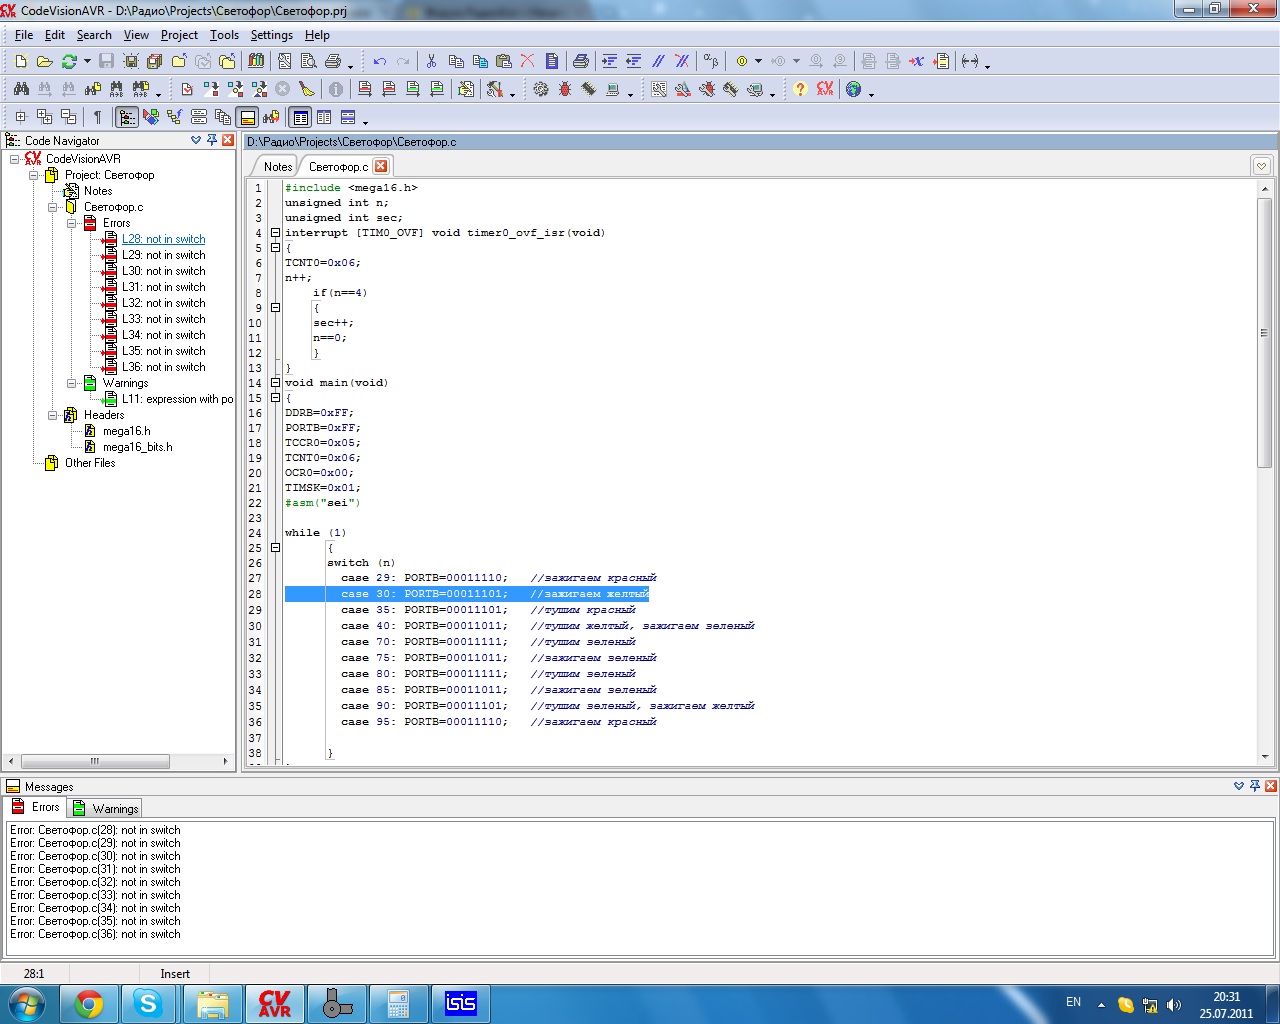Collapse the Светофор.c tree node
The width and height of the screenshot is (1280, 1024).
click(x=53, y=207)
